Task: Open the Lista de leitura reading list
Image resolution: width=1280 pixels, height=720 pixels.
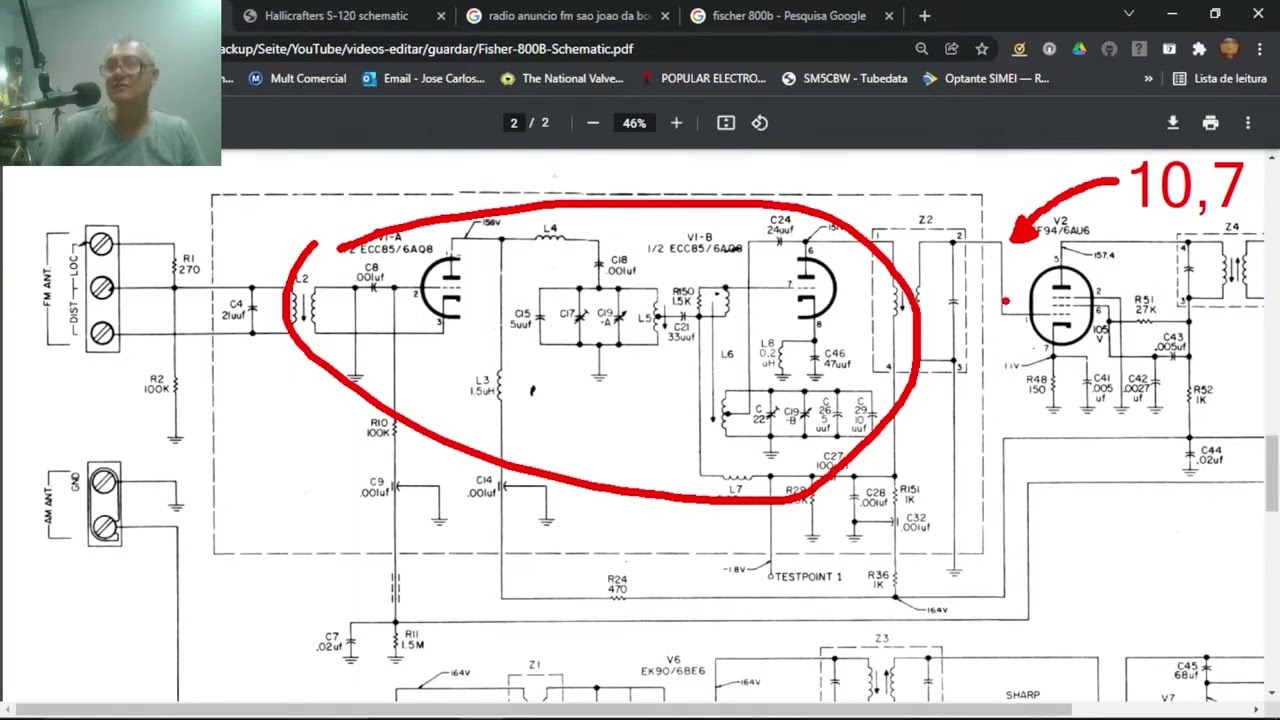Action: click(x=1220, y=79)
